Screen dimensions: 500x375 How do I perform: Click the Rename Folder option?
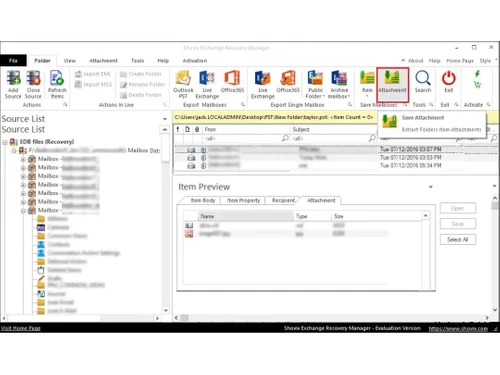(x=142, y=85)
